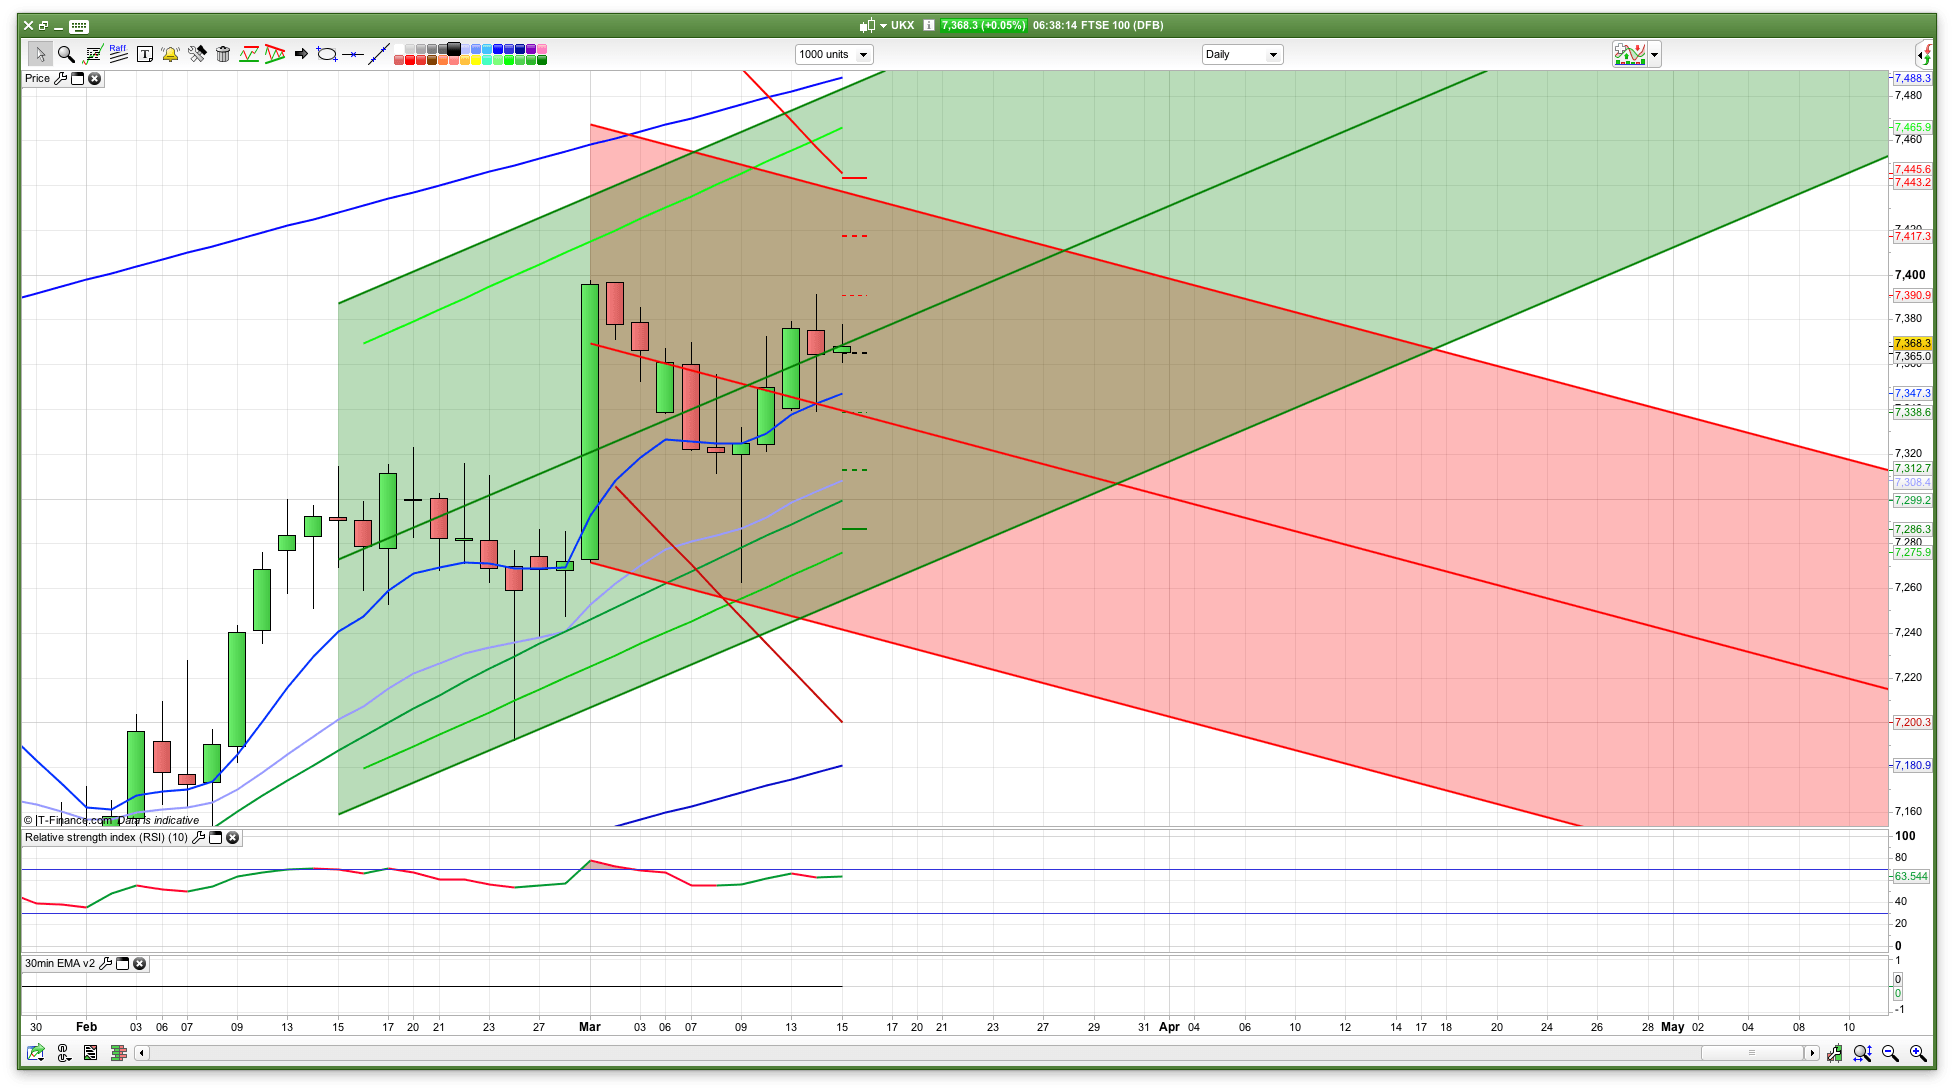The width and height of the screenshot is (1954, 1091).
Task: Click the order book ladder icon
Action: click(119, 1053)
